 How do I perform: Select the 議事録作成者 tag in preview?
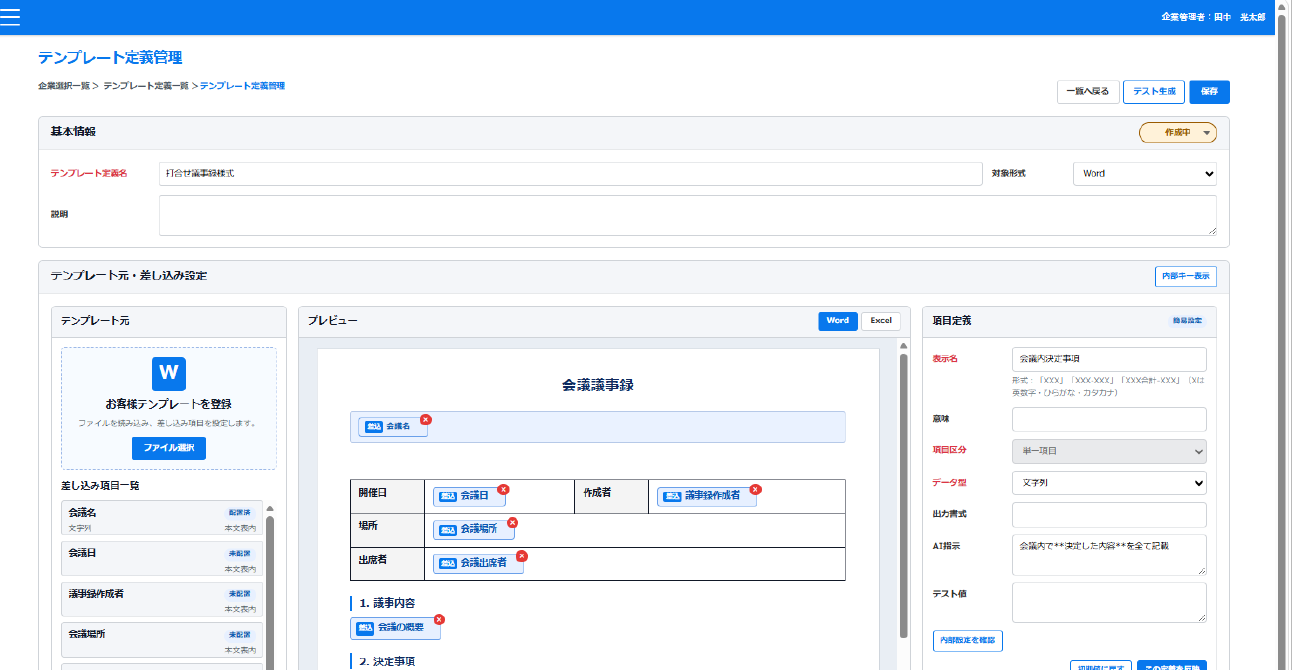(707, 496)
